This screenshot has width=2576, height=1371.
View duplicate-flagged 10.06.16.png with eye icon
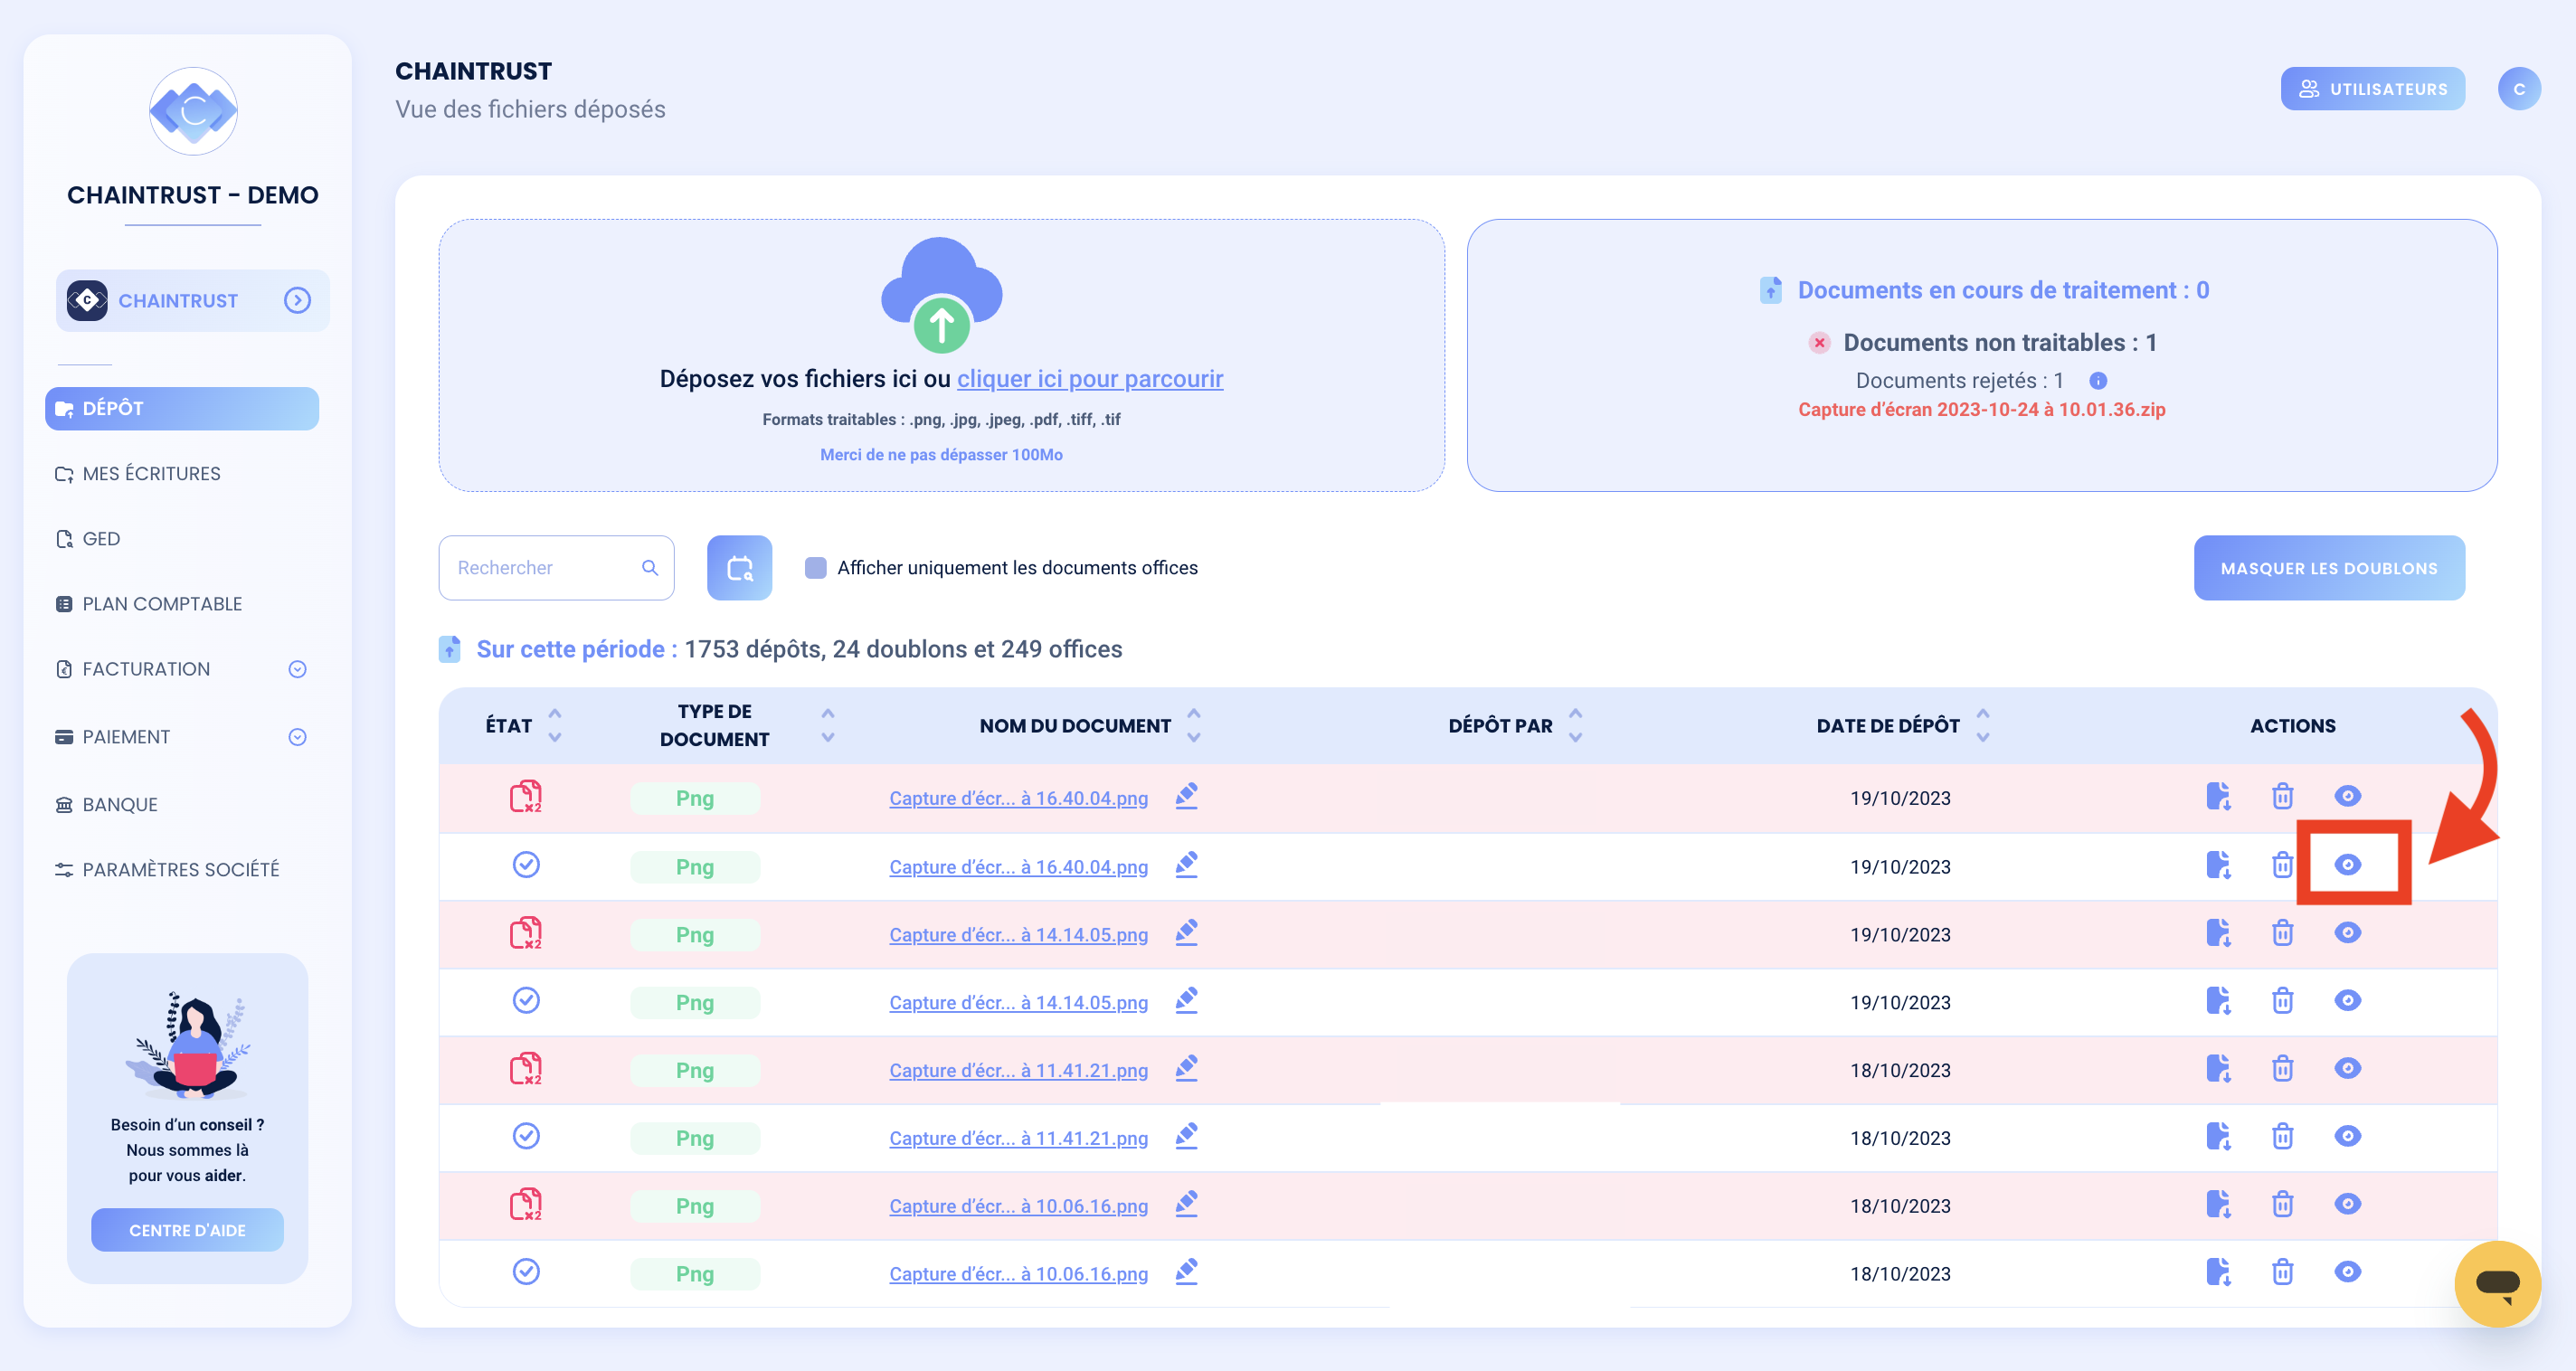coord(2347,1204)
